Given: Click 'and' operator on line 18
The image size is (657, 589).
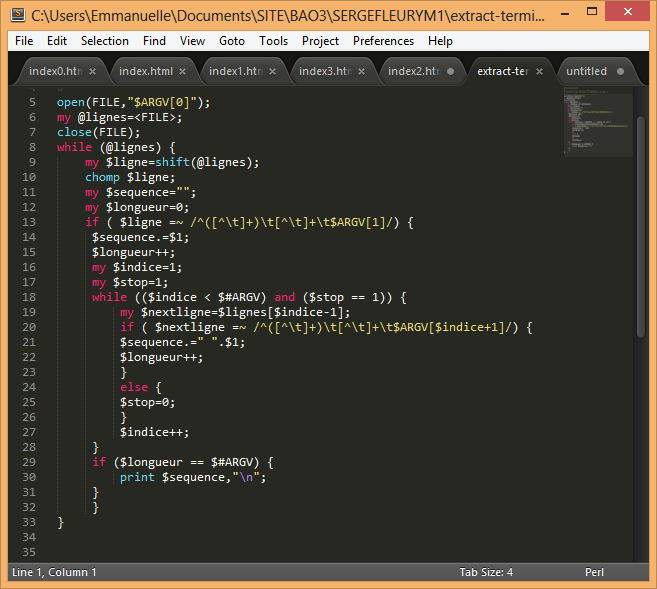Looking at the screenshot, I should coord(285,297).
